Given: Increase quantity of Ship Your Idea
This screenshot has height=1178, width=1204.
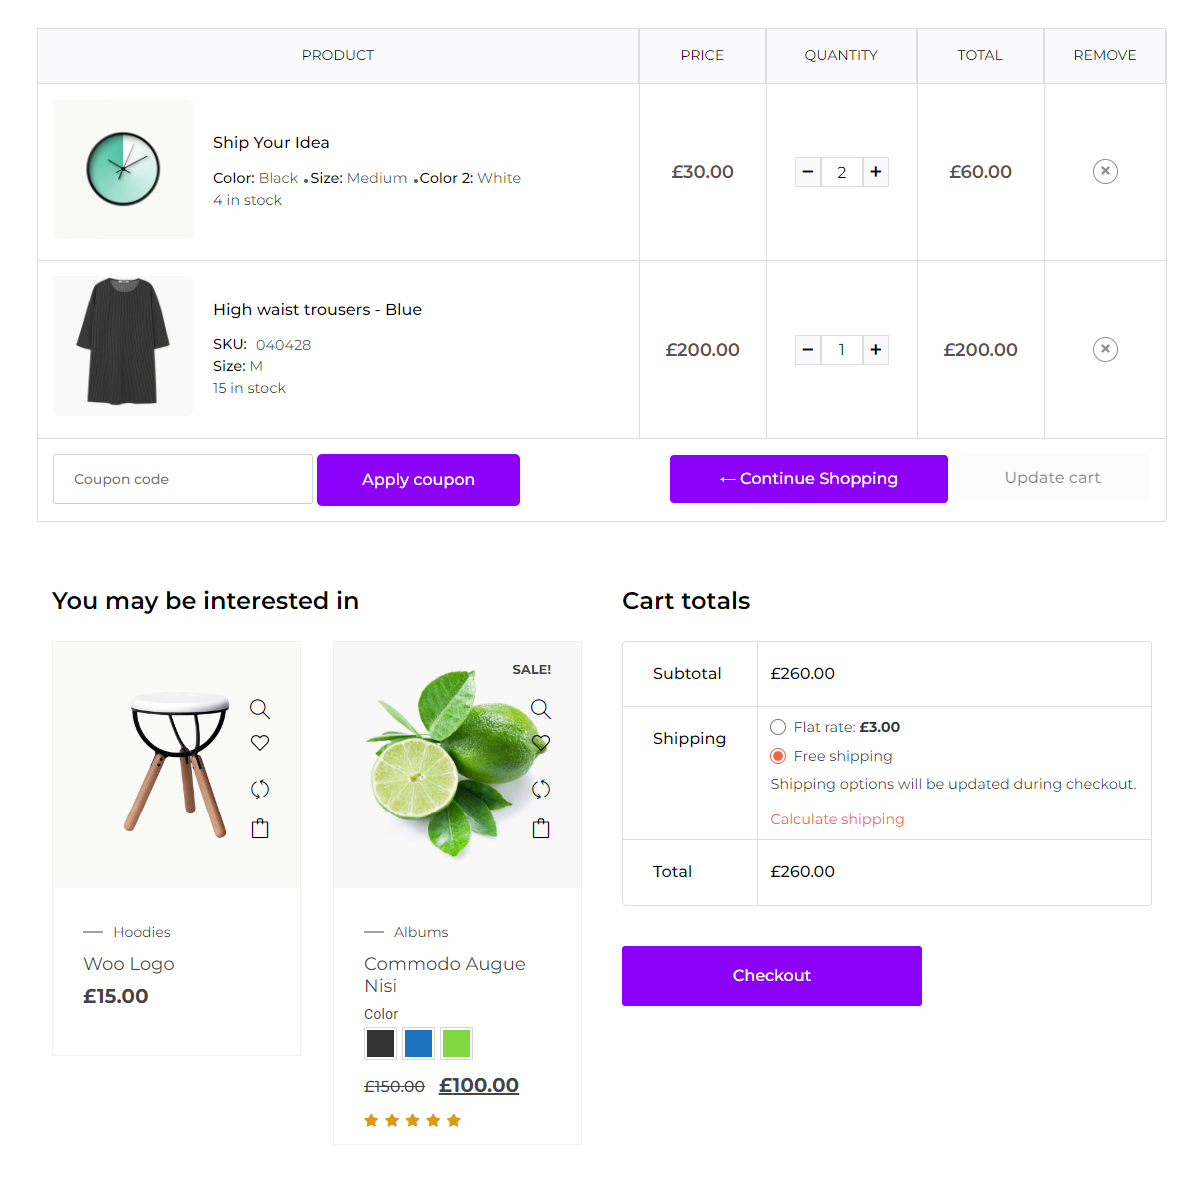Looking at the screenshot, I should pyautogui.click(x=876, y=172).
